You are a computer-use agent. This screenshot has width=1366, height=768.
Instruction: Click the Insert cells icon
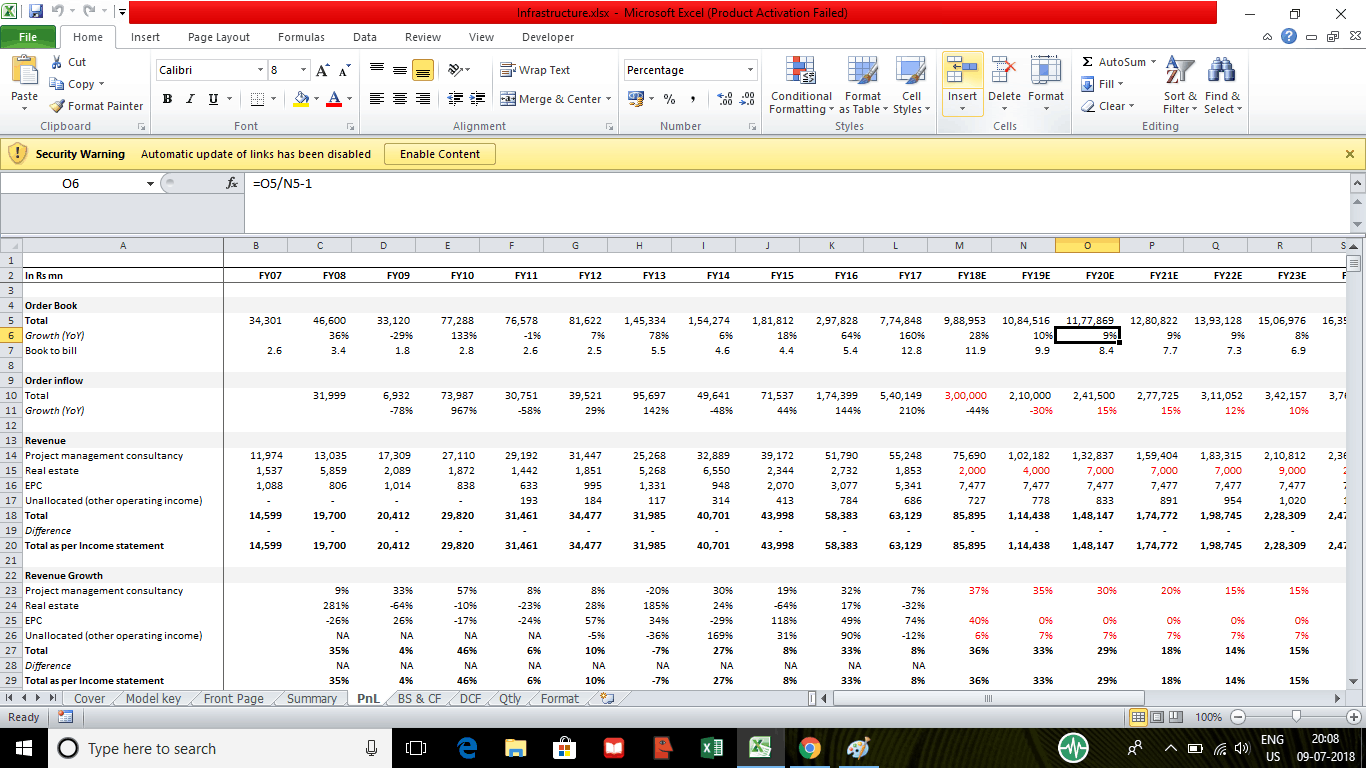(x=962, y=72)
